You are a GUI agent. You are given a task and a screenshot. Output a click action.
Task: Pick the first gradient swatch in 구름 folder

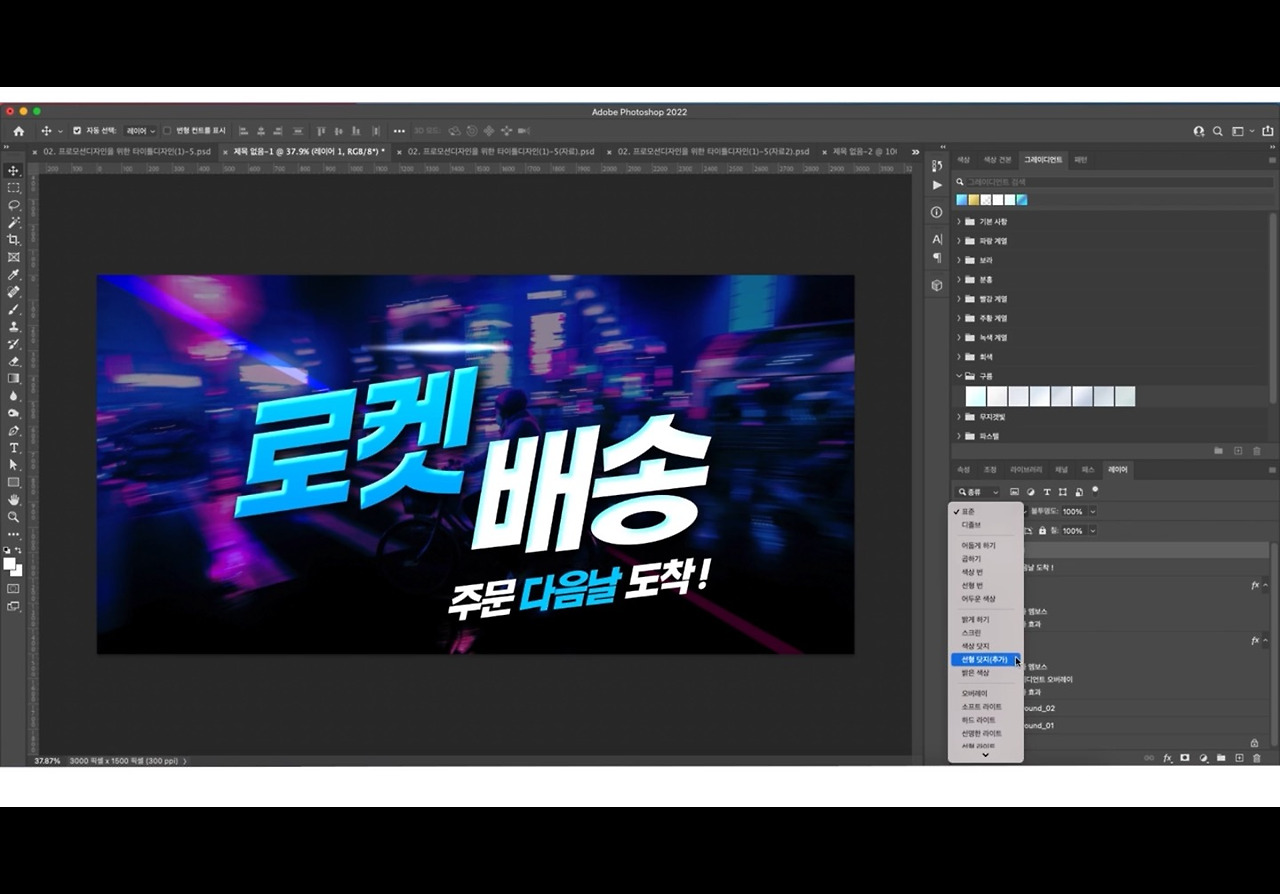[x=975, y=396]
